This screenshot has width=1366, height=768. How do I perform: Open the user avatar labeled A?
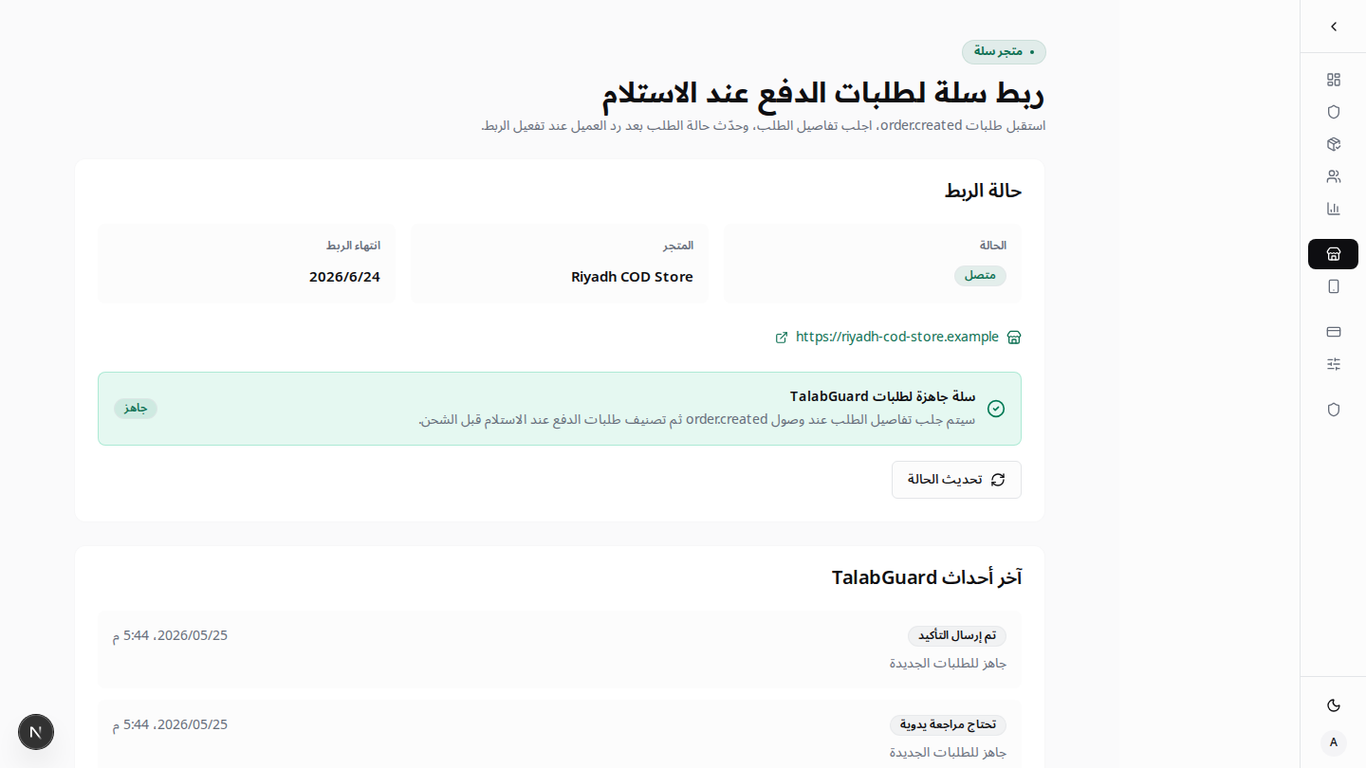(x=1333, y=743)
